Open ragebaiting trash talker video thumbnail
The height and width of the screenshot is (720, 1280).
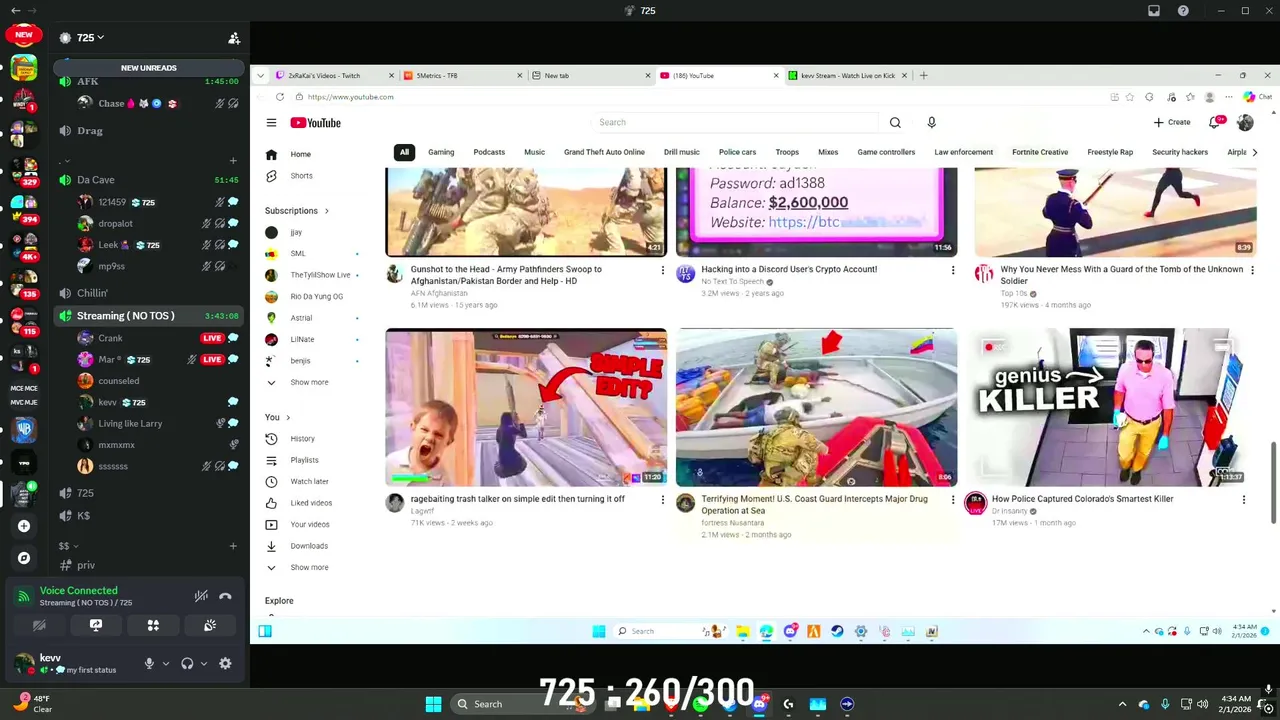526,407
